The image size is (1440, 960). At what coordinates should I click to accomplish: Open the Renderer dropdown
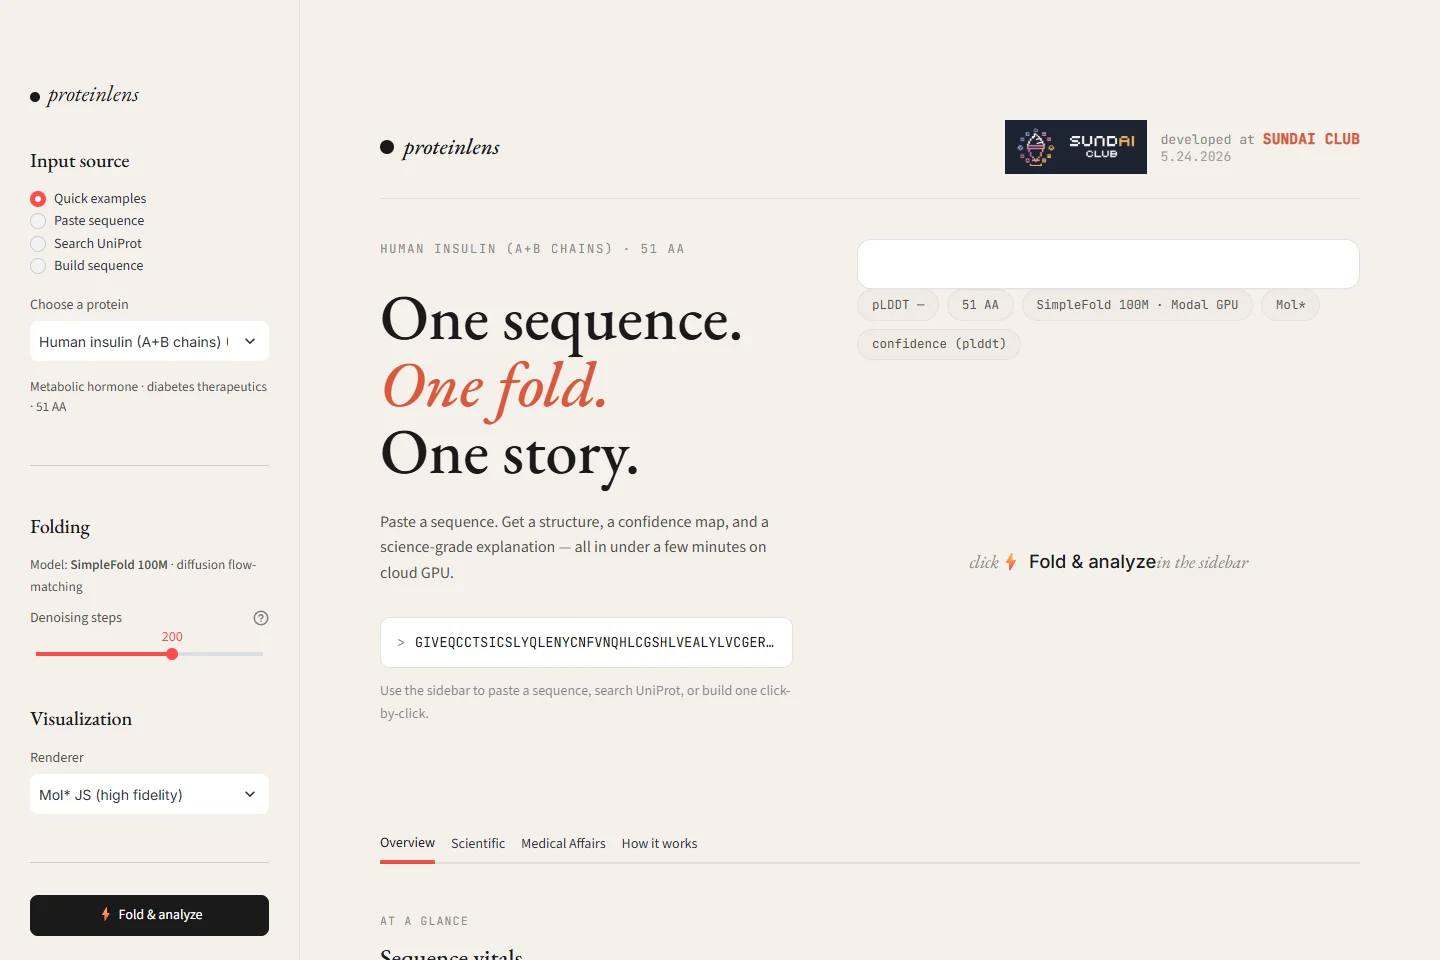click(149, 794)
